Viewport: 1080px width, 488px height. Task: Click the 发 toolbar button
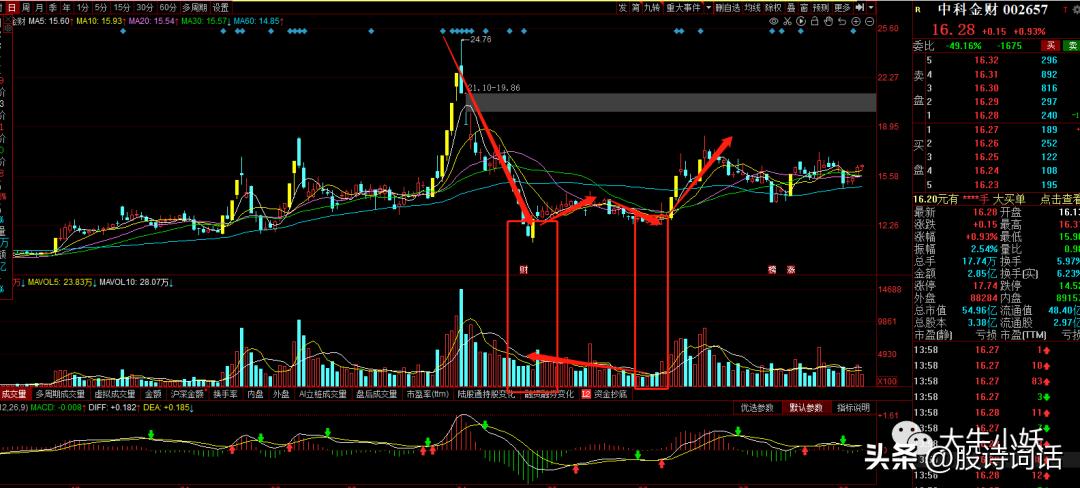pos(623,8)
